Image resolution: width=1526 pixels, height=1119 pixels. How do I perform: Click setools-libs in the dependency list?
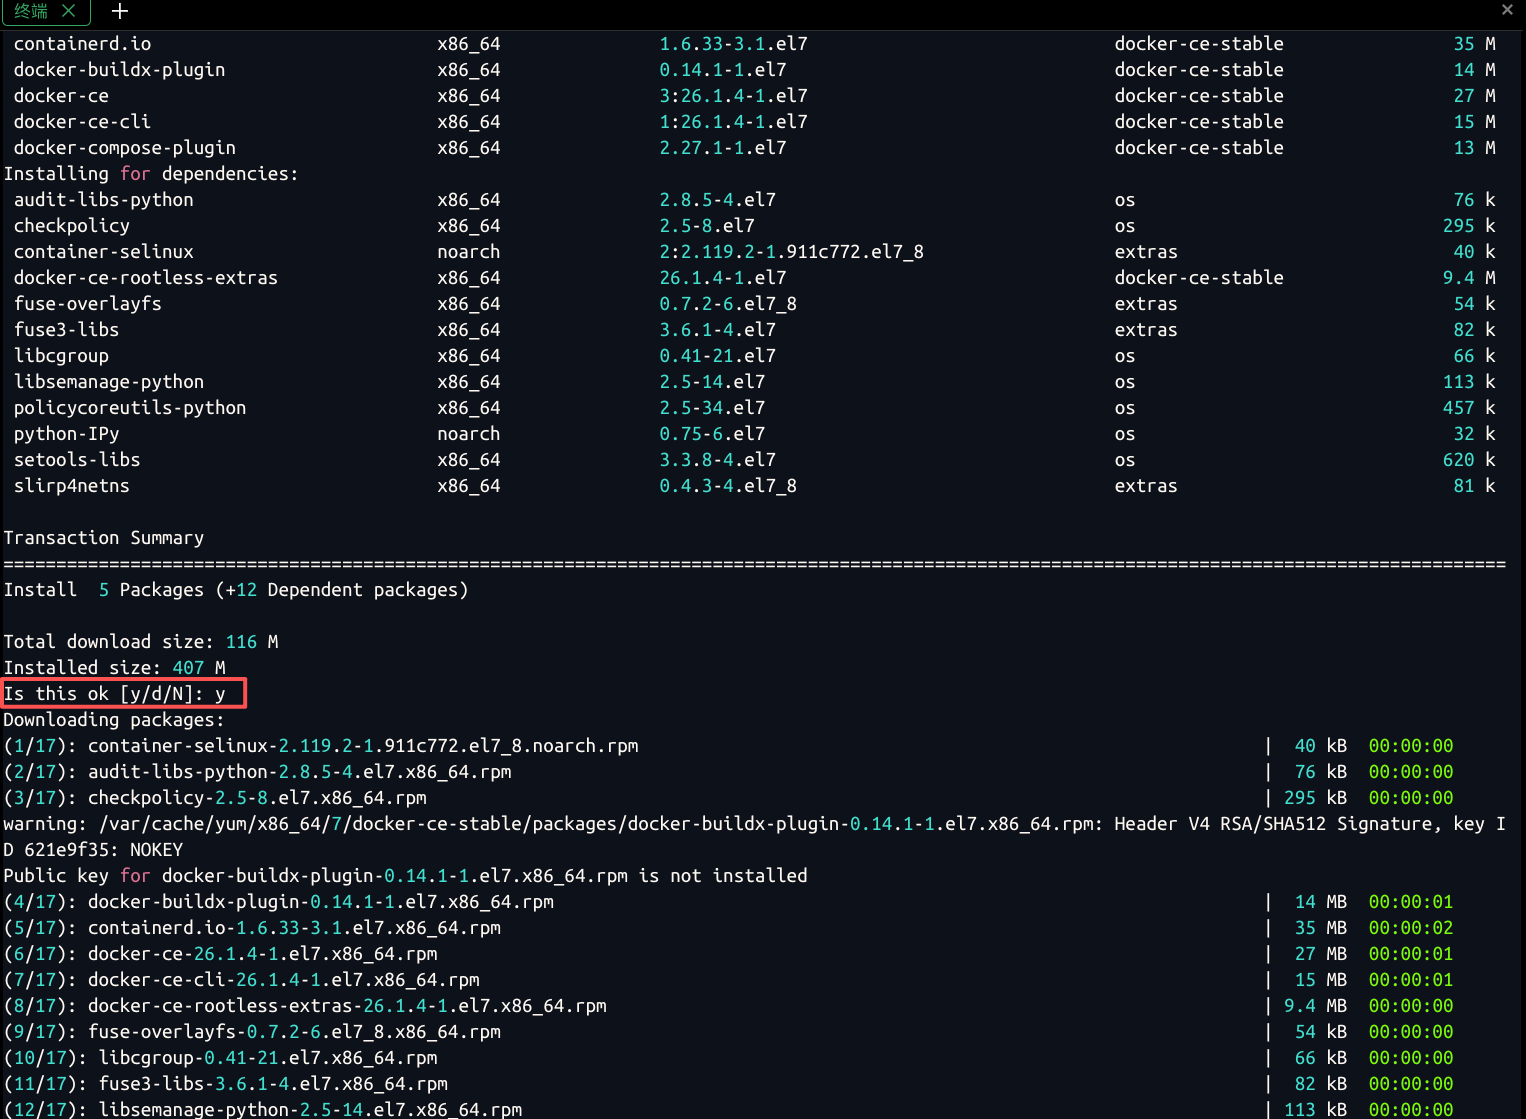76,460
